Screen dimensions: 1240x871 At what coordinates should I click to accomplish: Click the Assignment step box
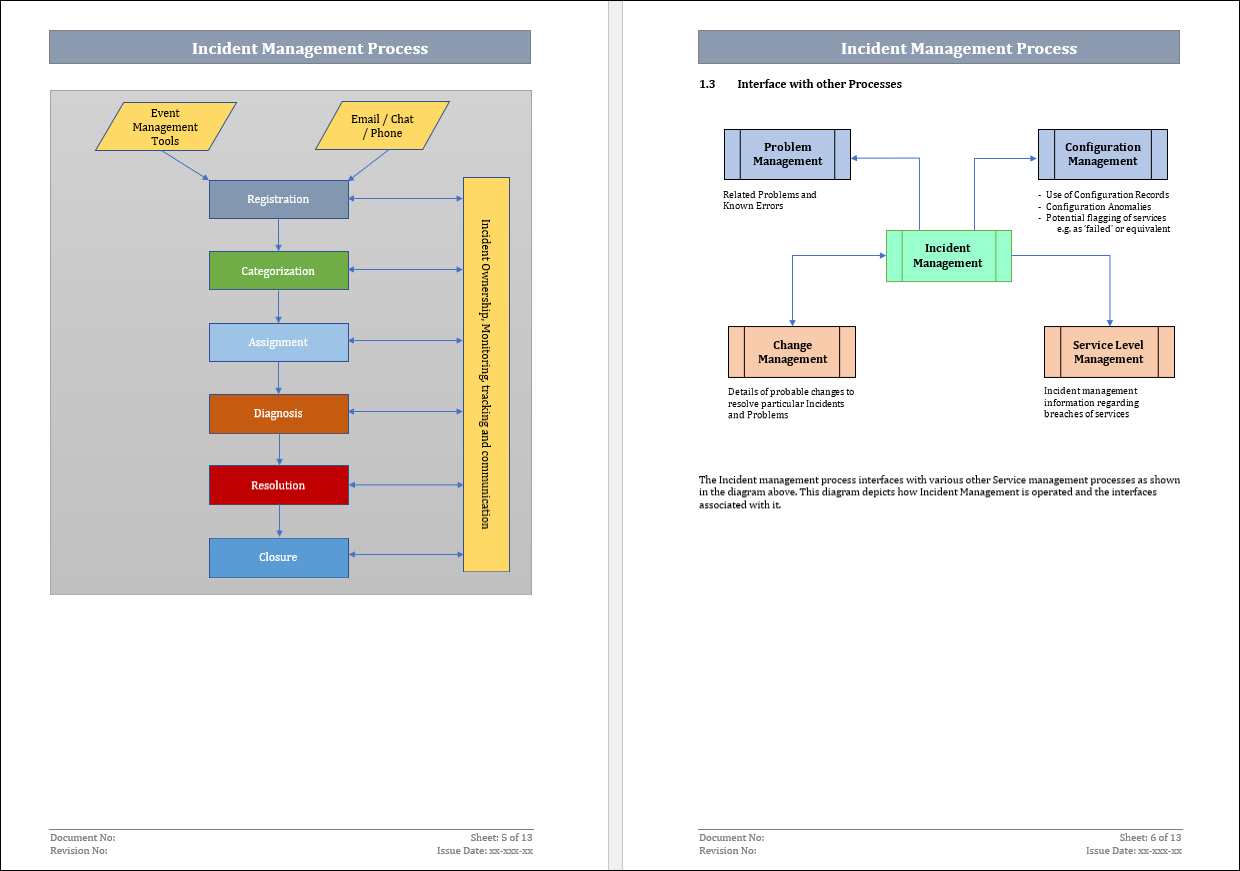click(278, 342)
